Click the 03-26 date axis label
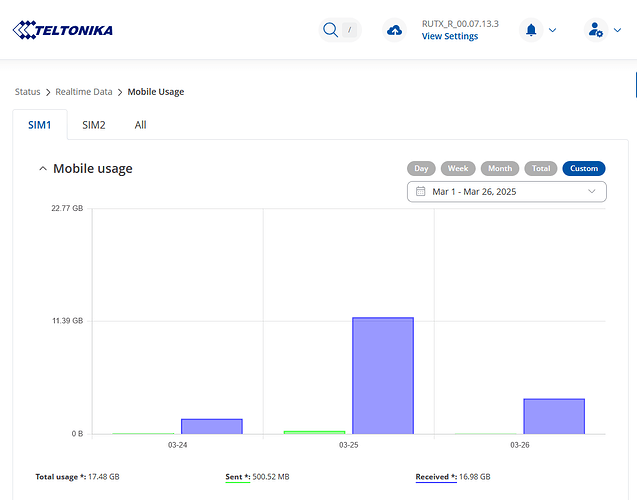 (x=520, y=445)
